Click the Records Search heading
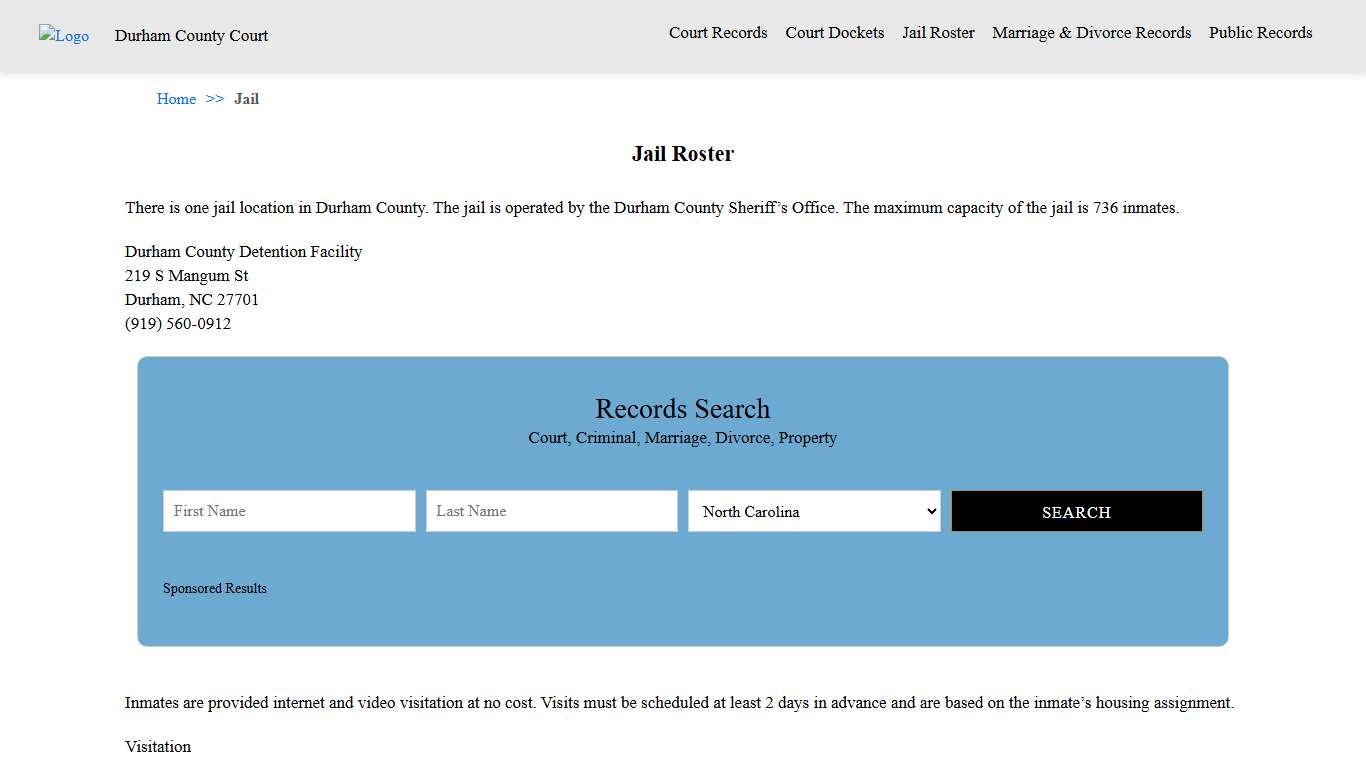Viewport: 1366px width, 768px height. (x=683, y=408)
